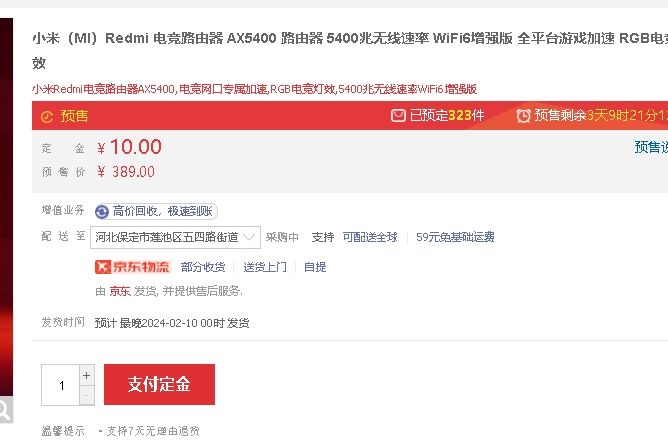Image resolution: width=668 pixels, height=444 pixels.
Task: Click the 部分收货 delivery option
Action: [x=203, y=267]
